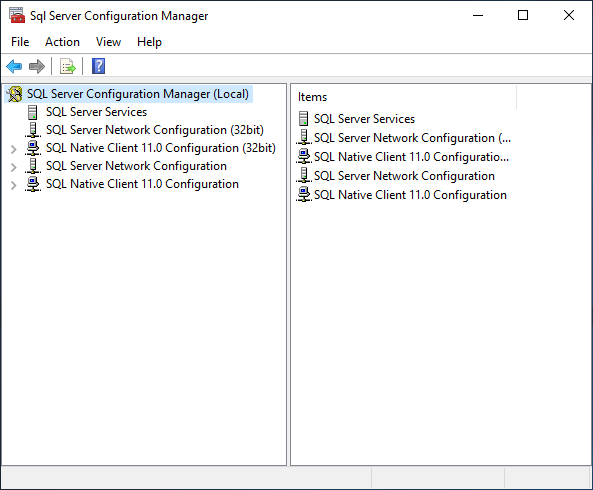This screenshot has height=490, width=593.
Task: Click SQL Server Network Configuration icon in tree
Action: tap(33, 166)
